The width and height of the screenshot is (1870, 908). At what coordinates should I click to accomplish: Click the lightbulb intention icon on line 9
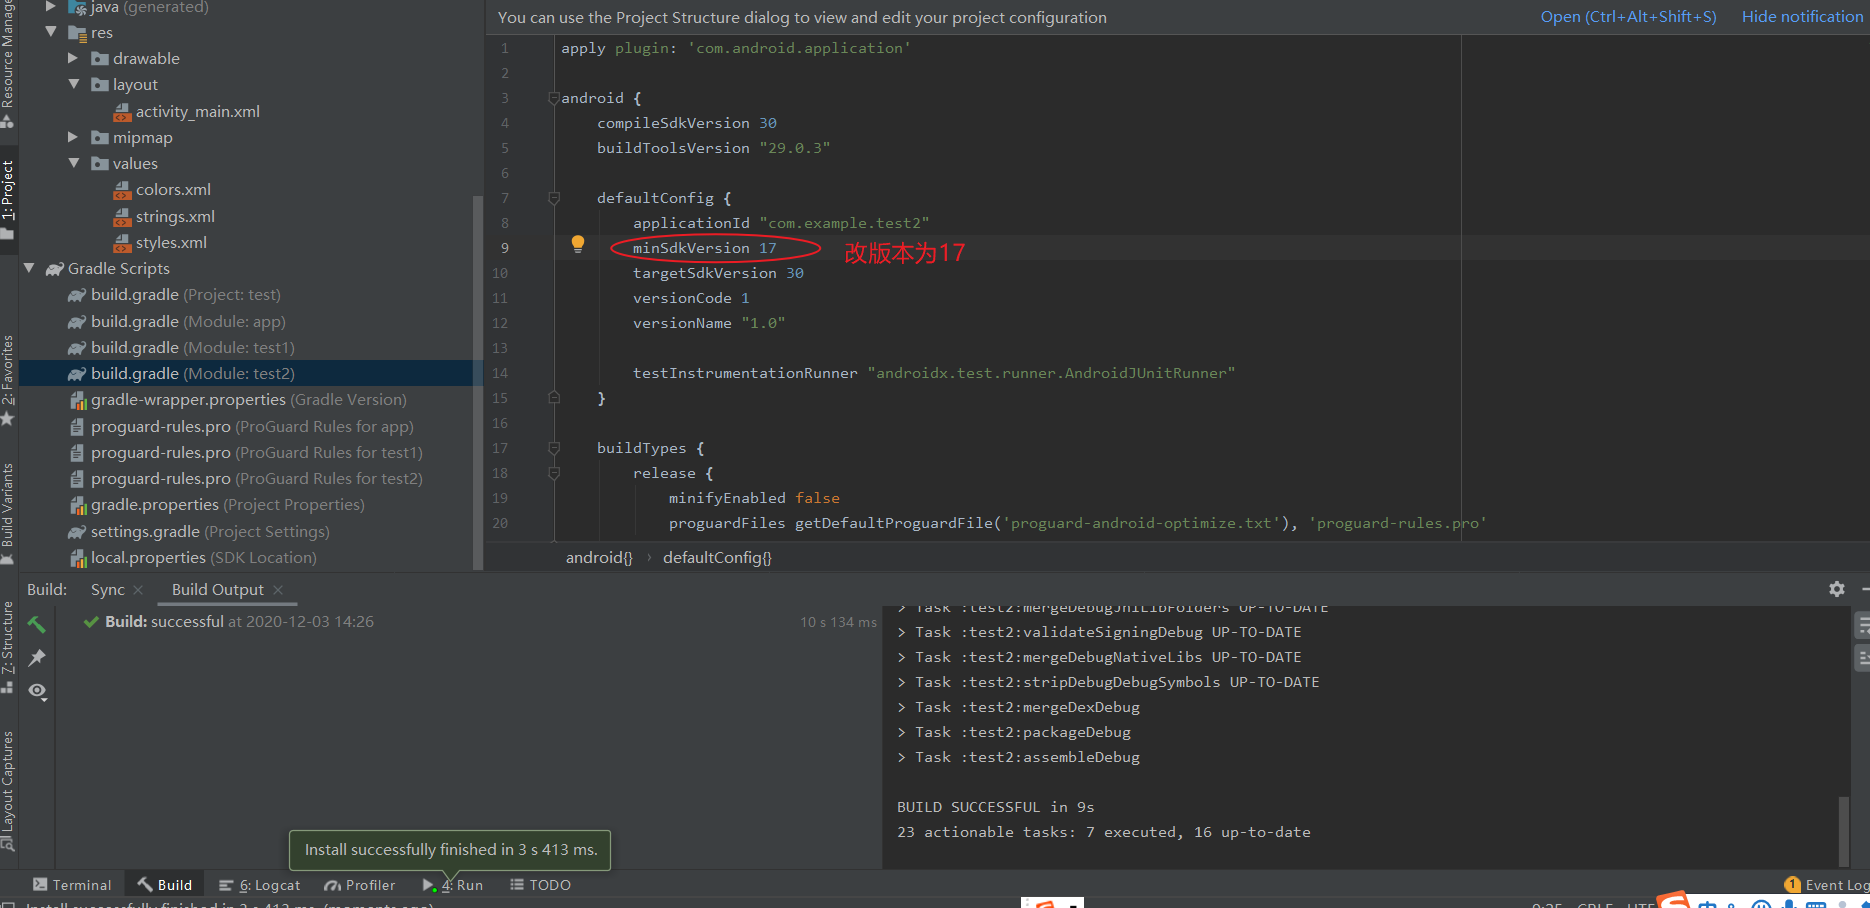pyautogui.click(x=577, y=244)
